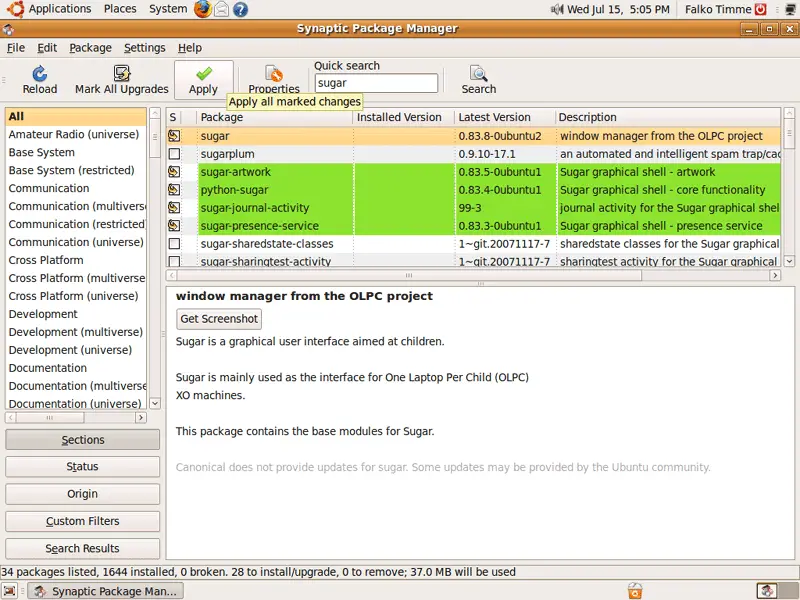The width and height of the screenshot is (800, 600).
Task: Click the Falko Timme user name
Action: click(718, 9)
